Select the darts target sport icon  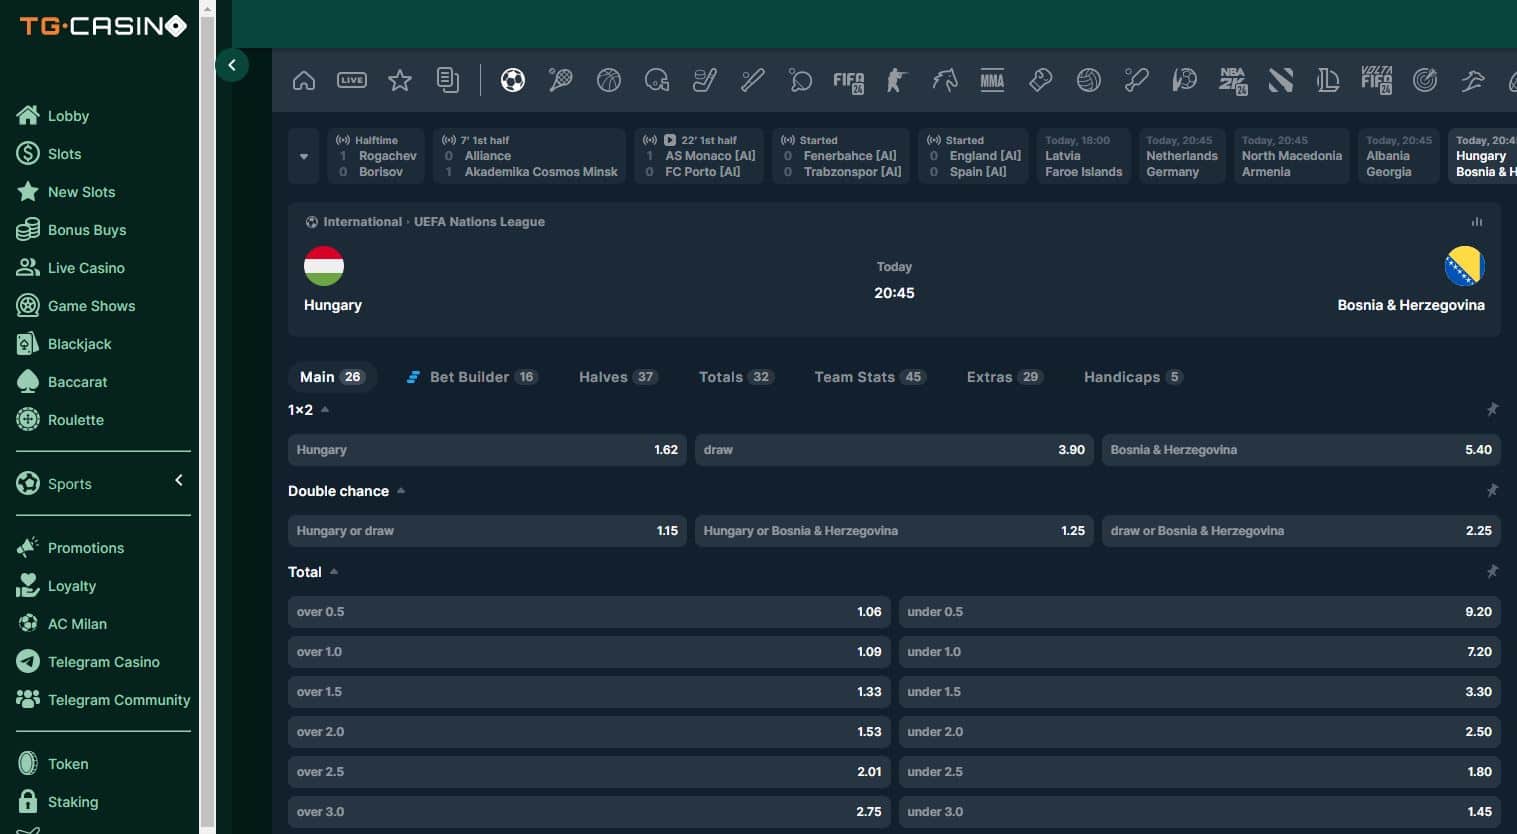pos(1425,80)
